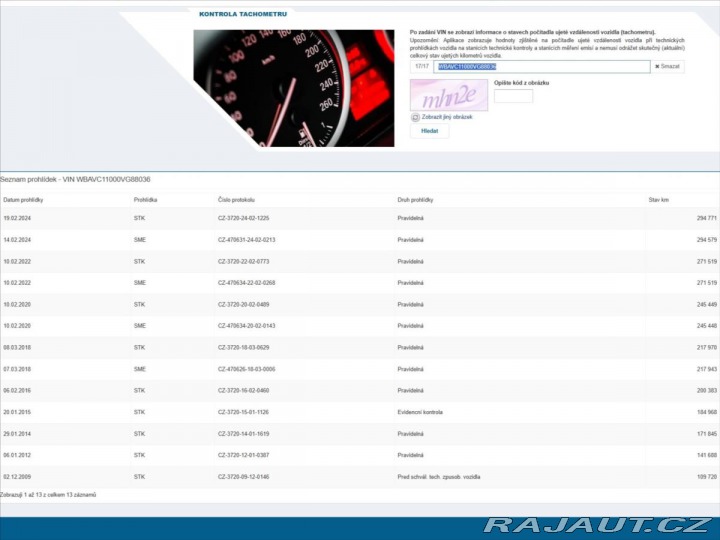Screen dimensions: 720x540
Task: Sort by Stav km column header
Action: 658,200
